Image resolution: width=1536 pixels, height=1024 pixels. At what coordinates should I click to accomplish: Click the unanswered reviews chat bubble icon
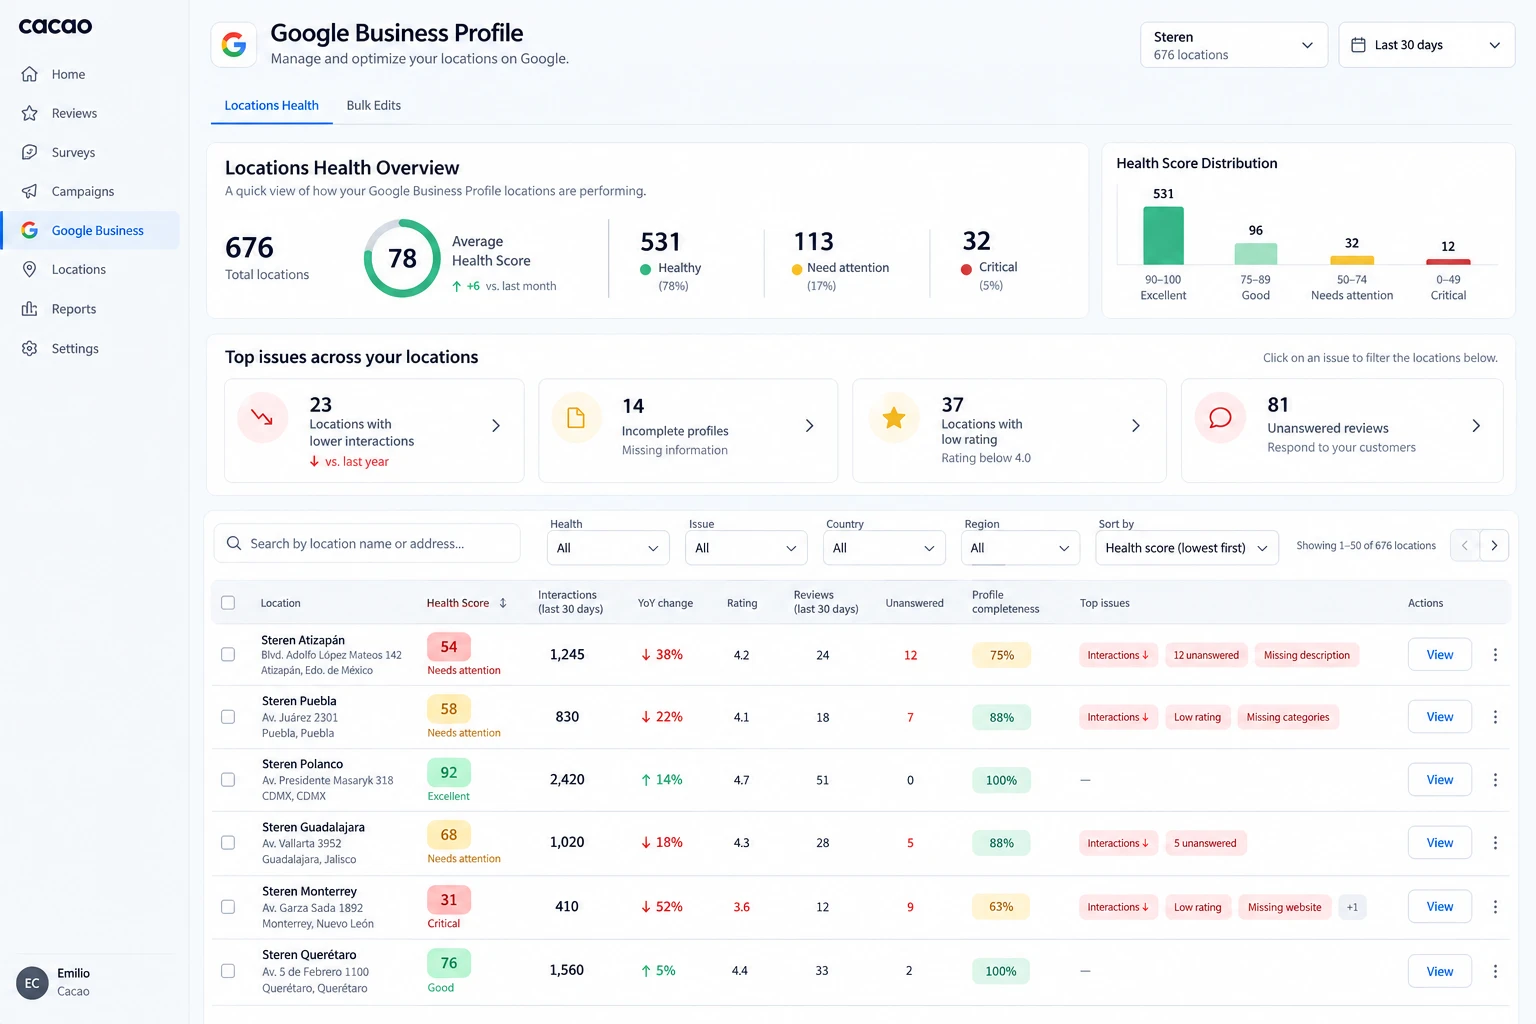[x=1220, y=417]
